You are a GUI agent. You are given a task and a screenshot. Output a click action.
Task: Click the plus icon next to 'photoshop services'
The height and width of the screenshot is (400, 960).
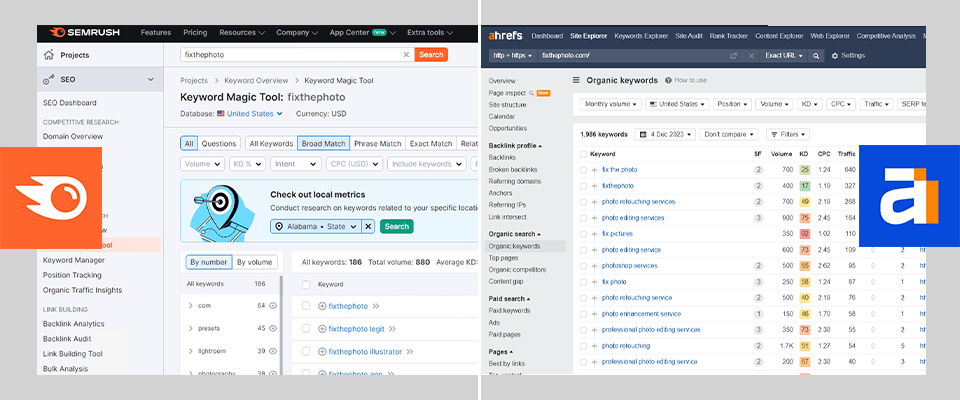(x=594, y=266)
